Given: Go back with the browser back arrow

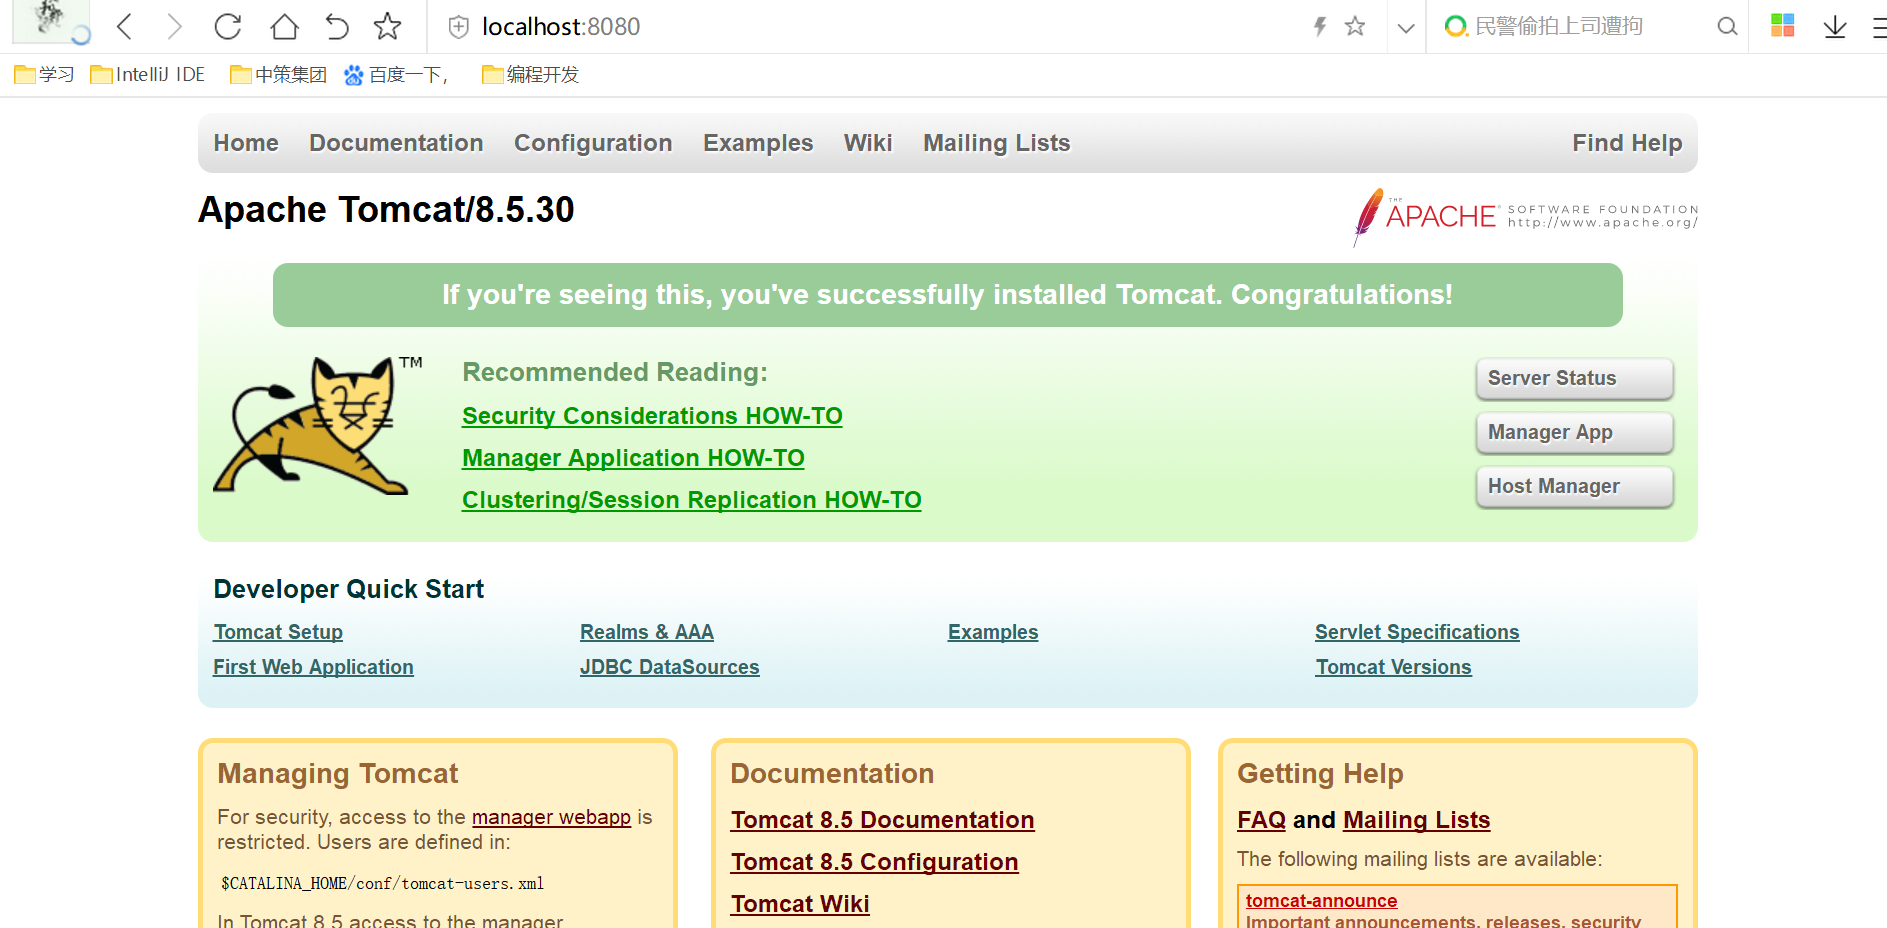Looking at the screenshot, I should click(x=125, y=27).
